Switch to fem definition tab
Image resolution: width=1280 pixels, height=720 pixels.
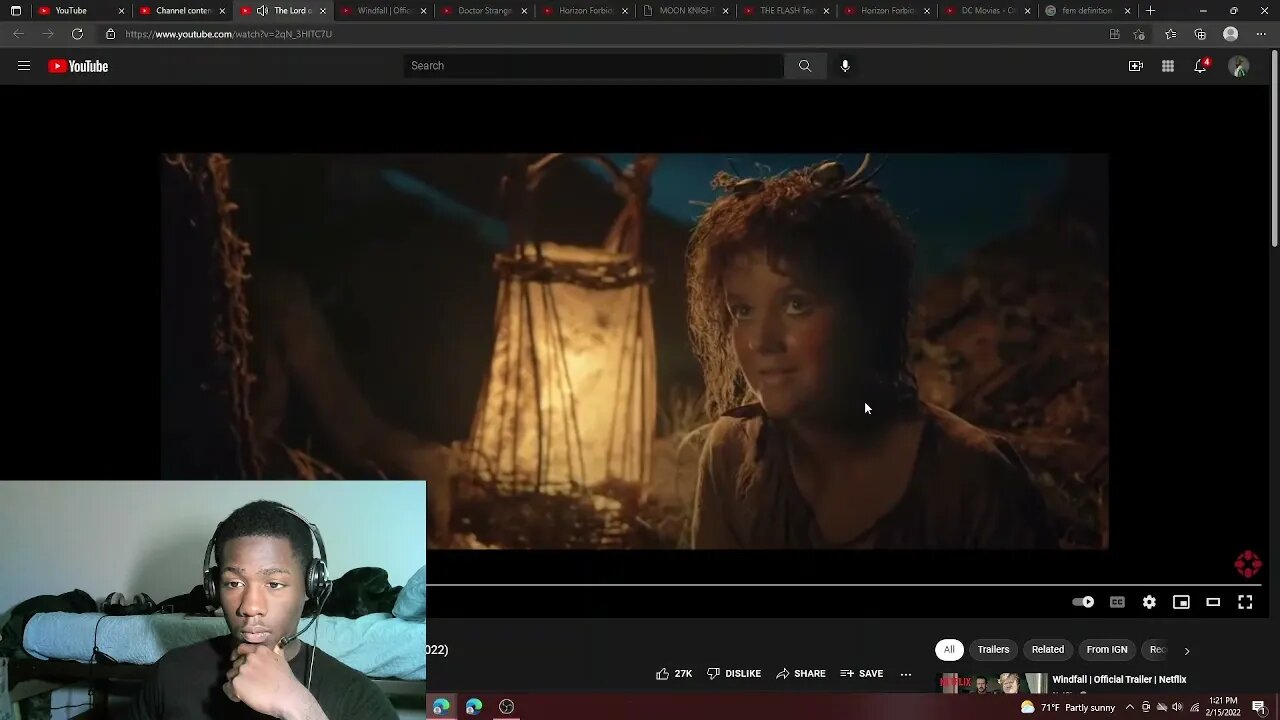click(1087, 11)
